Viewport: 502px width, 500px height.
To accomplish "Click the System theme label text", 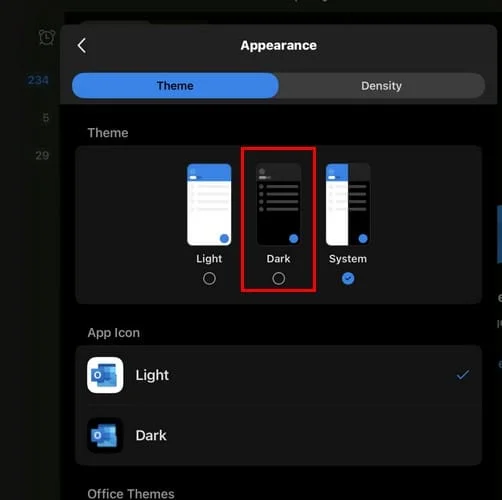I will pyautogui.click(x=348, y=259).
